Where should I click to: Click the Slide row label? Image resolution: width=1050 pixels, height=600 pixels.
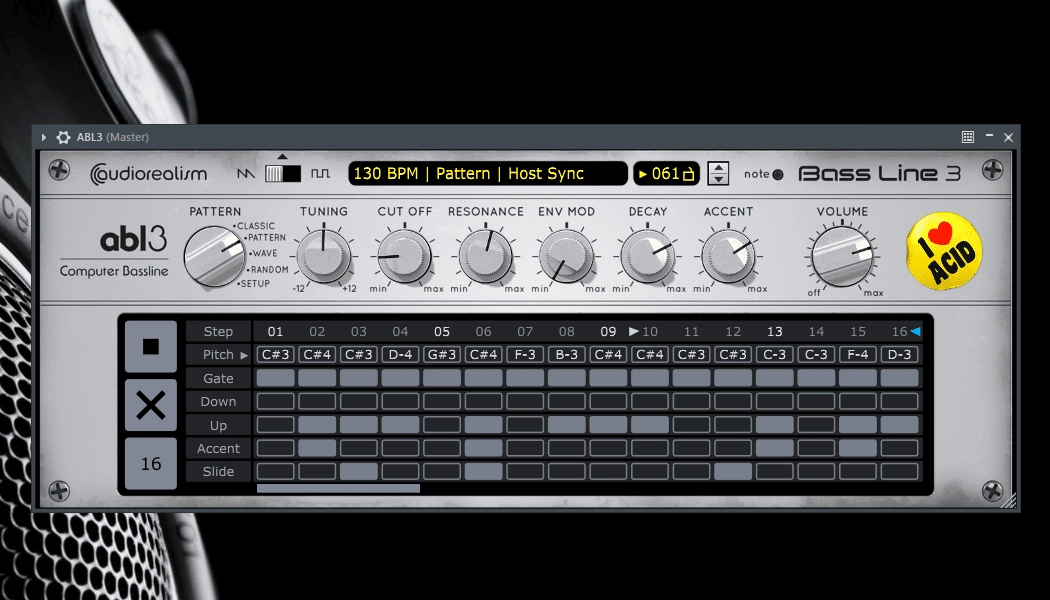click(218, 471)
